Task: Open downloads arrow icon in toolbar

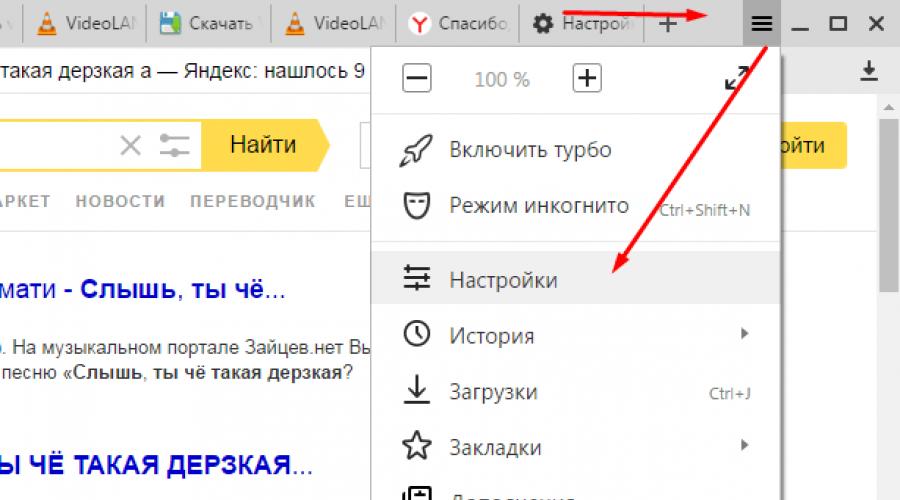Action: click(869, 71)
